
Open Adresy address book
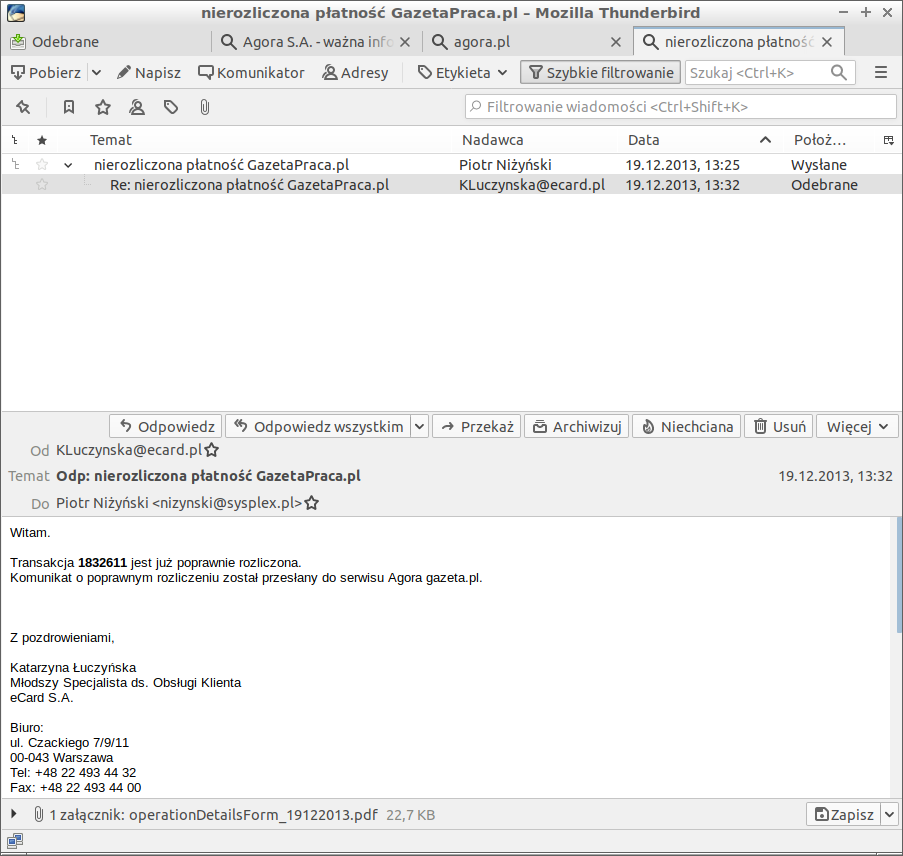coord(355,73)
